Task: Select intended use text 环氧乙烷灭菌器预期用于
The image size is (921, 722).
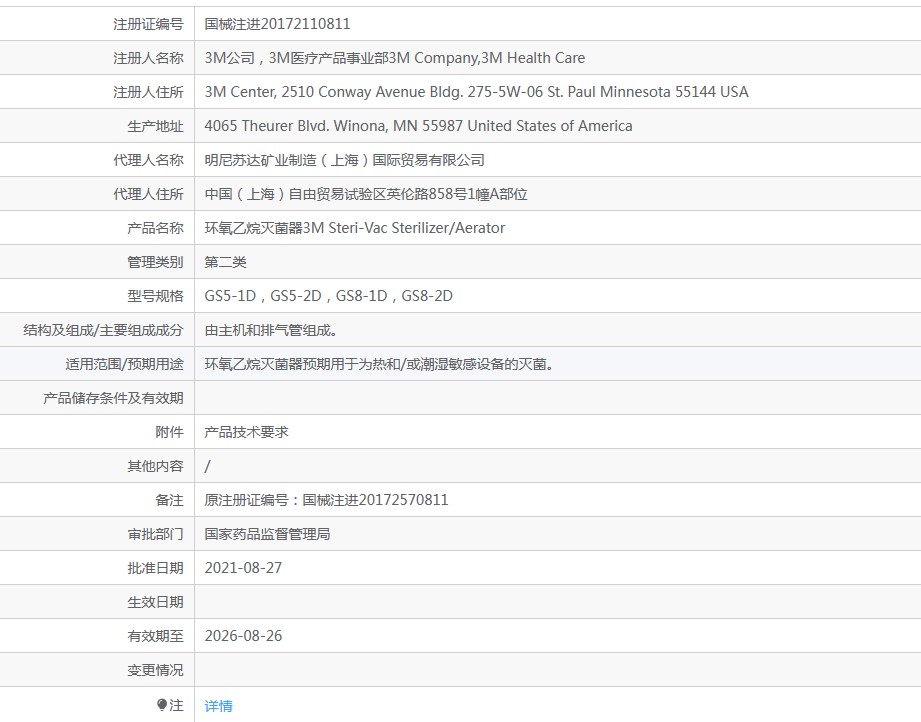Action: [274, 364]
